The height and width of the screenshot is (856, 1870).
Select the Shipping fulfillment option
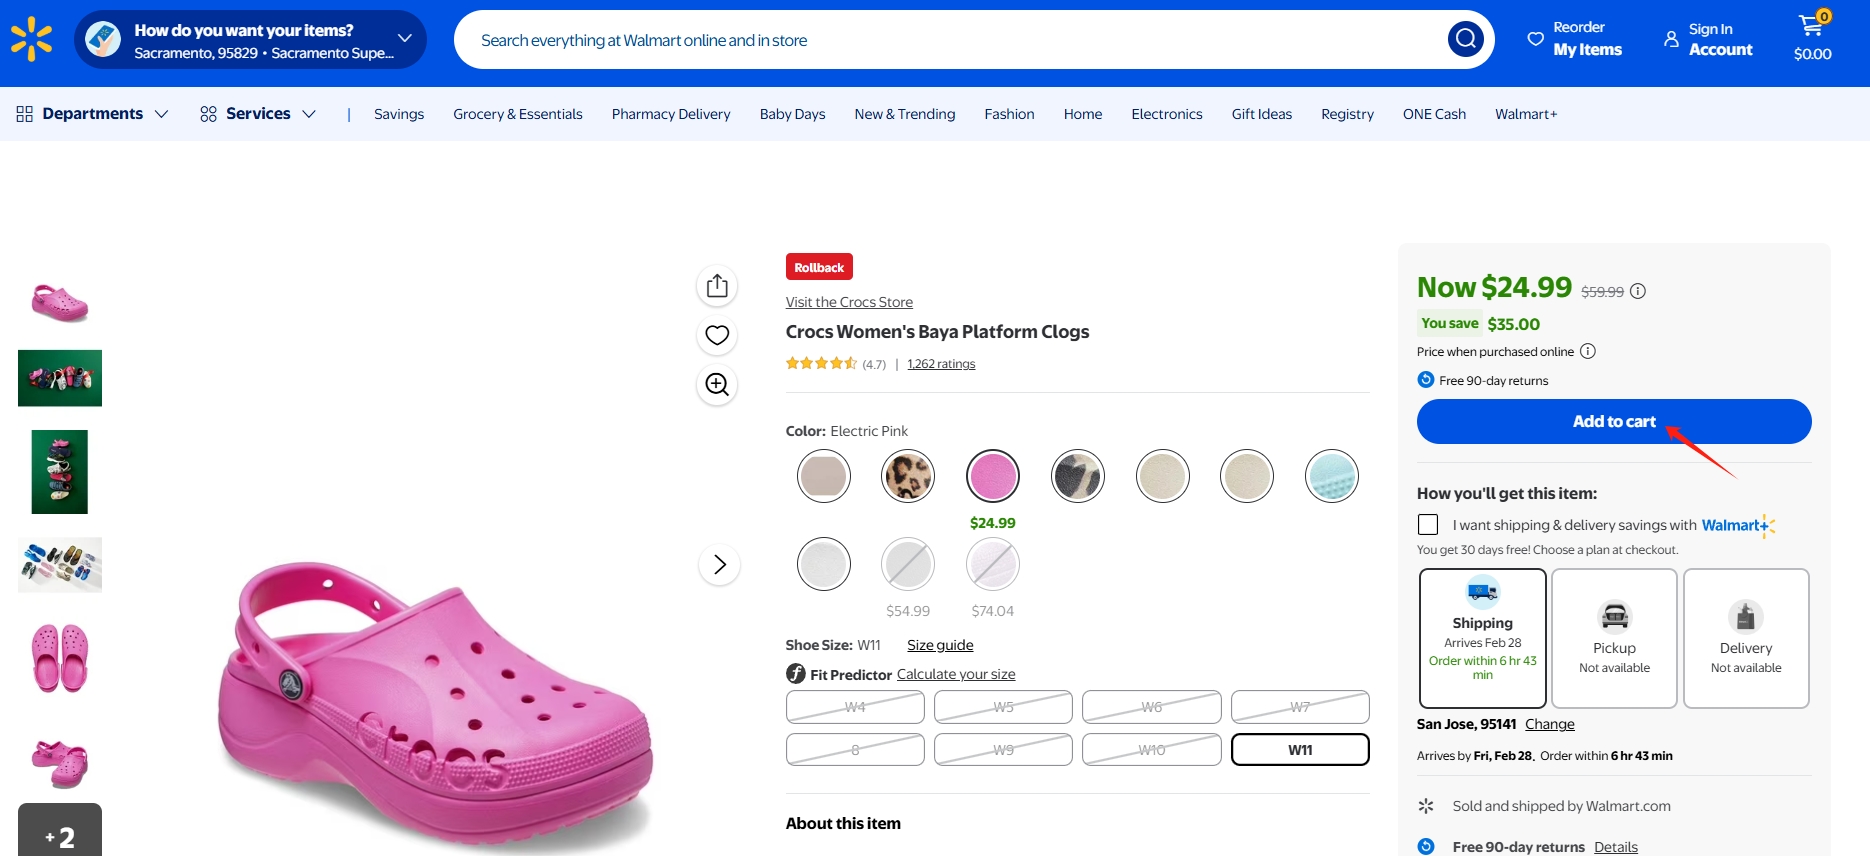1483,638
